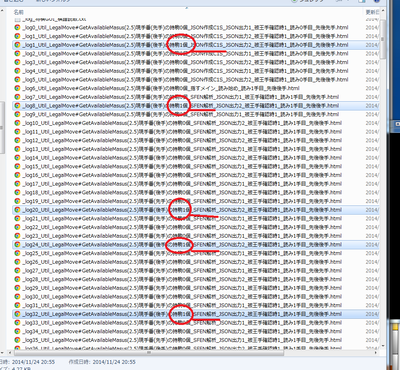Click Chrome icon of _log2 file

tap(17, 53)
